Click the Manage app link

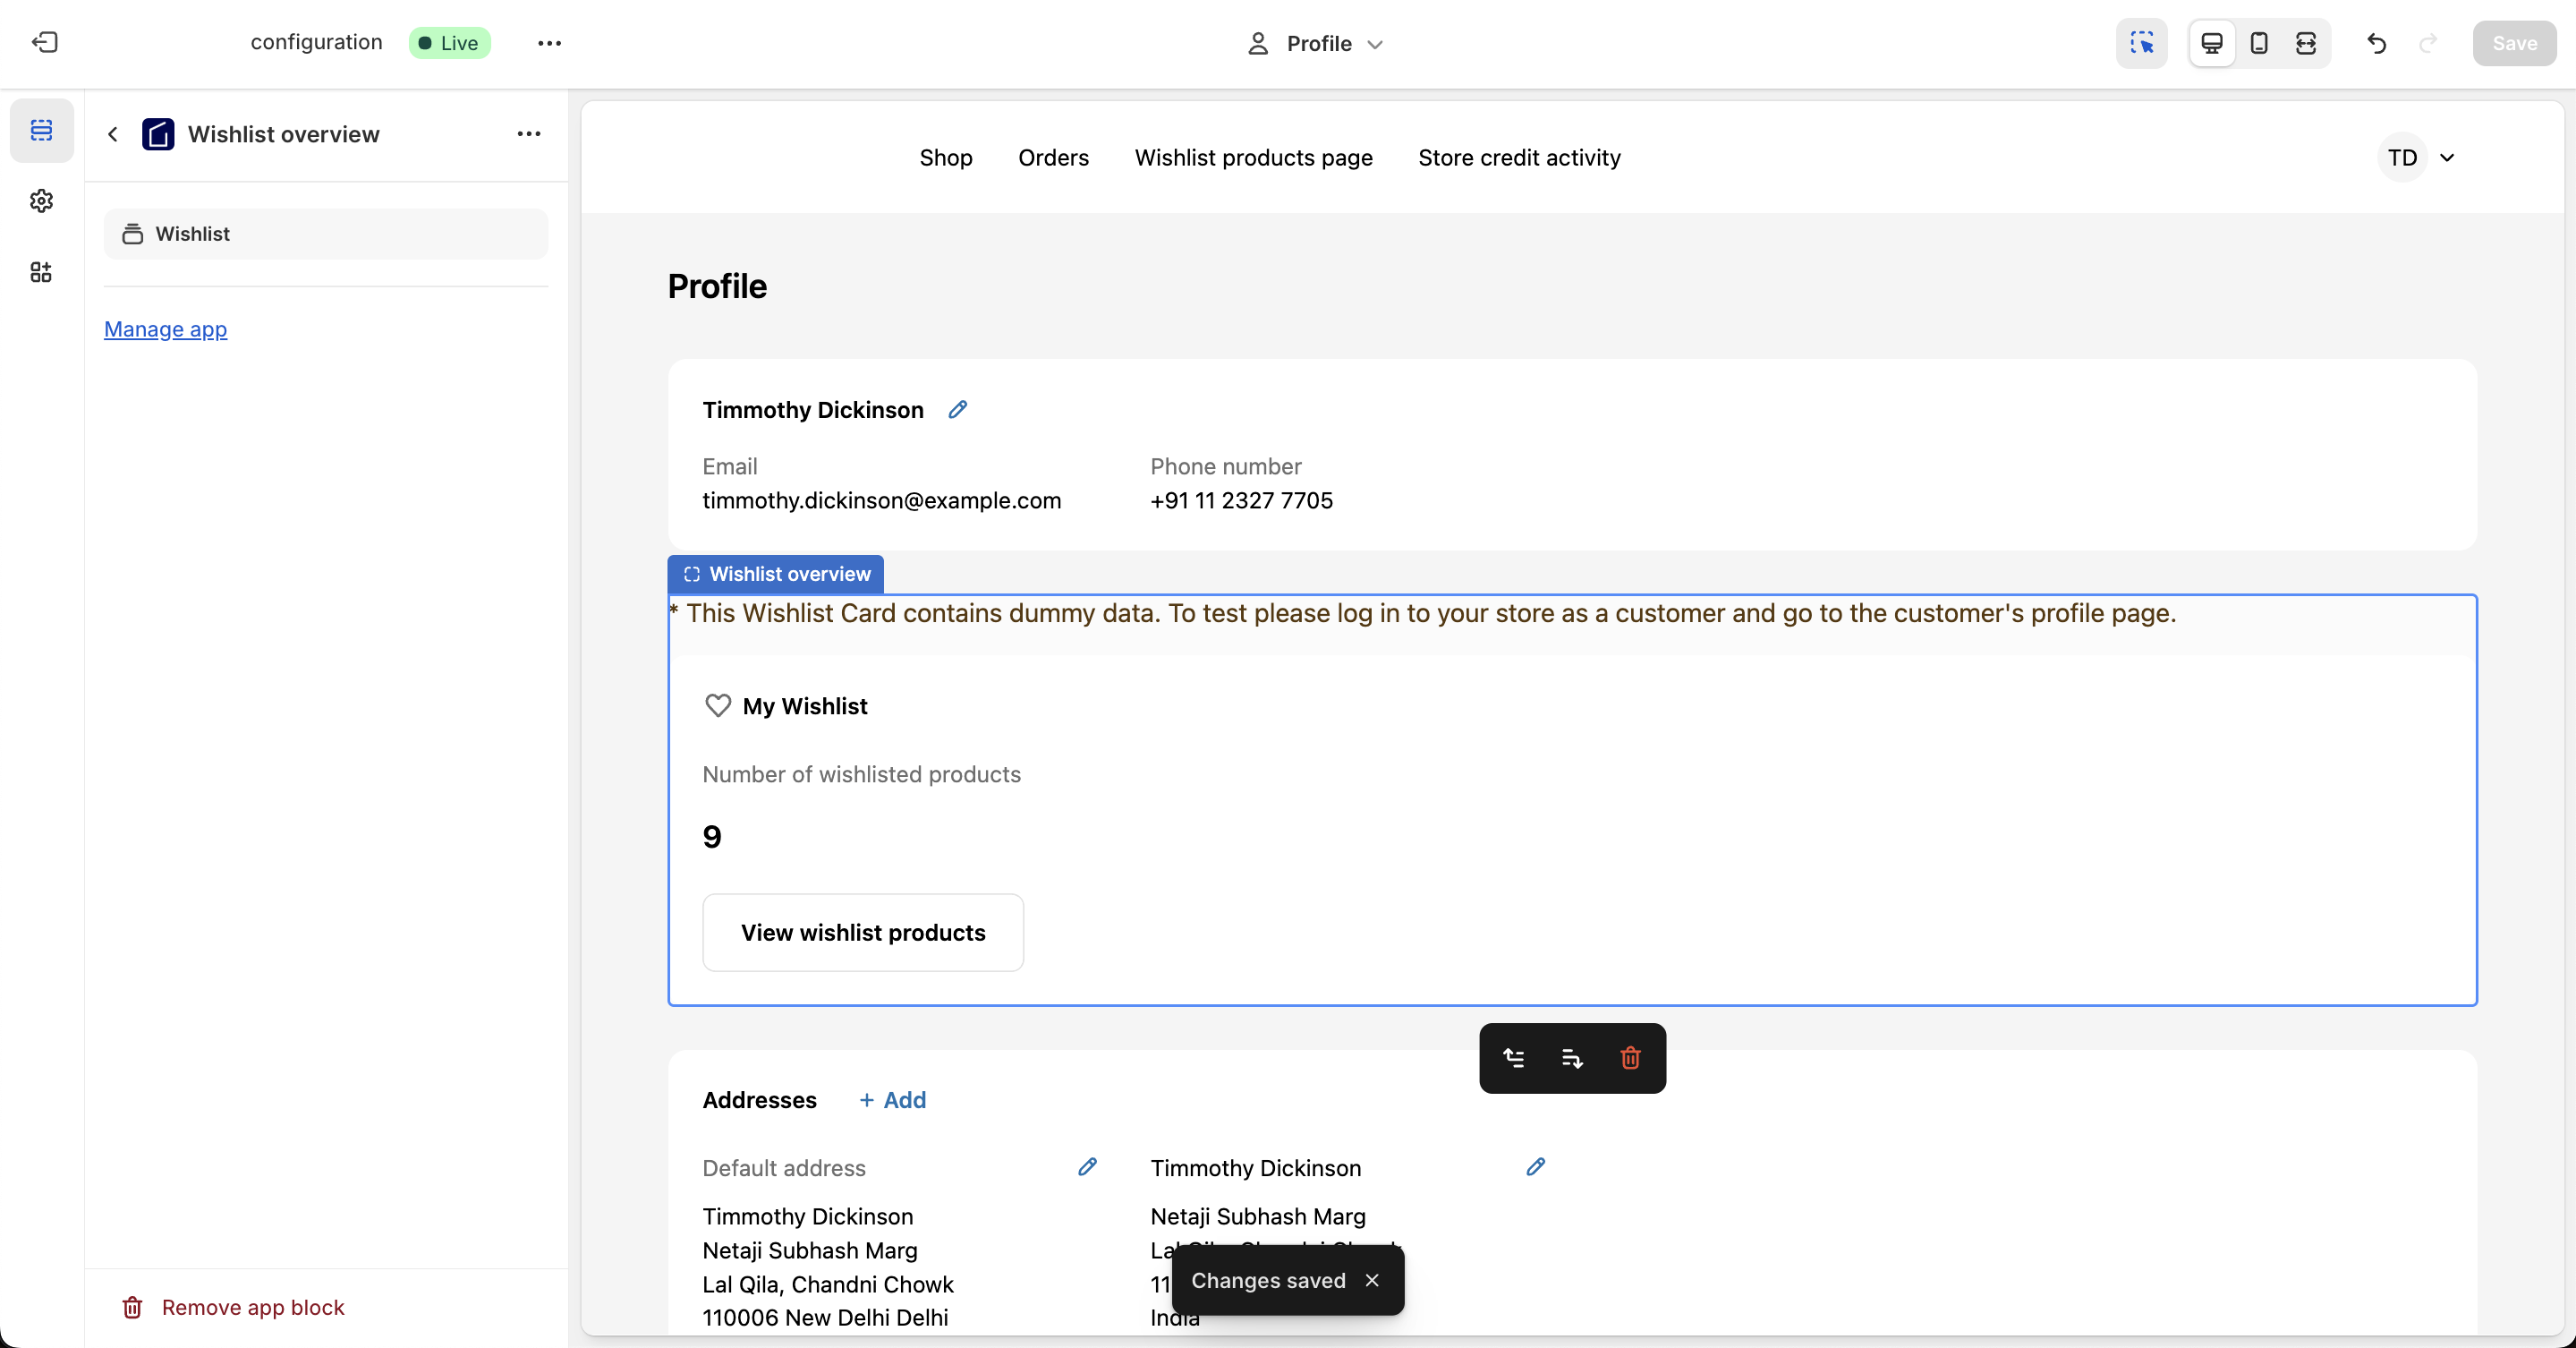coord(165,329)
